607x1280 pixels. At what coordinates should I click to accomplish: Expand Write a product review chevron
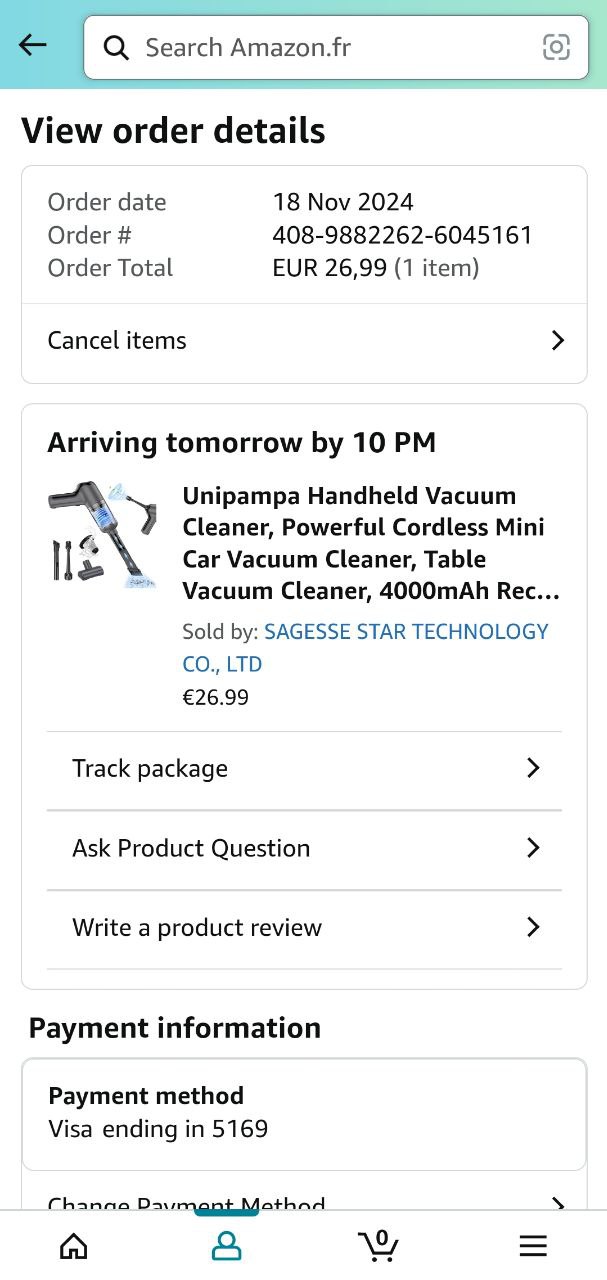(x=533, y=927)
